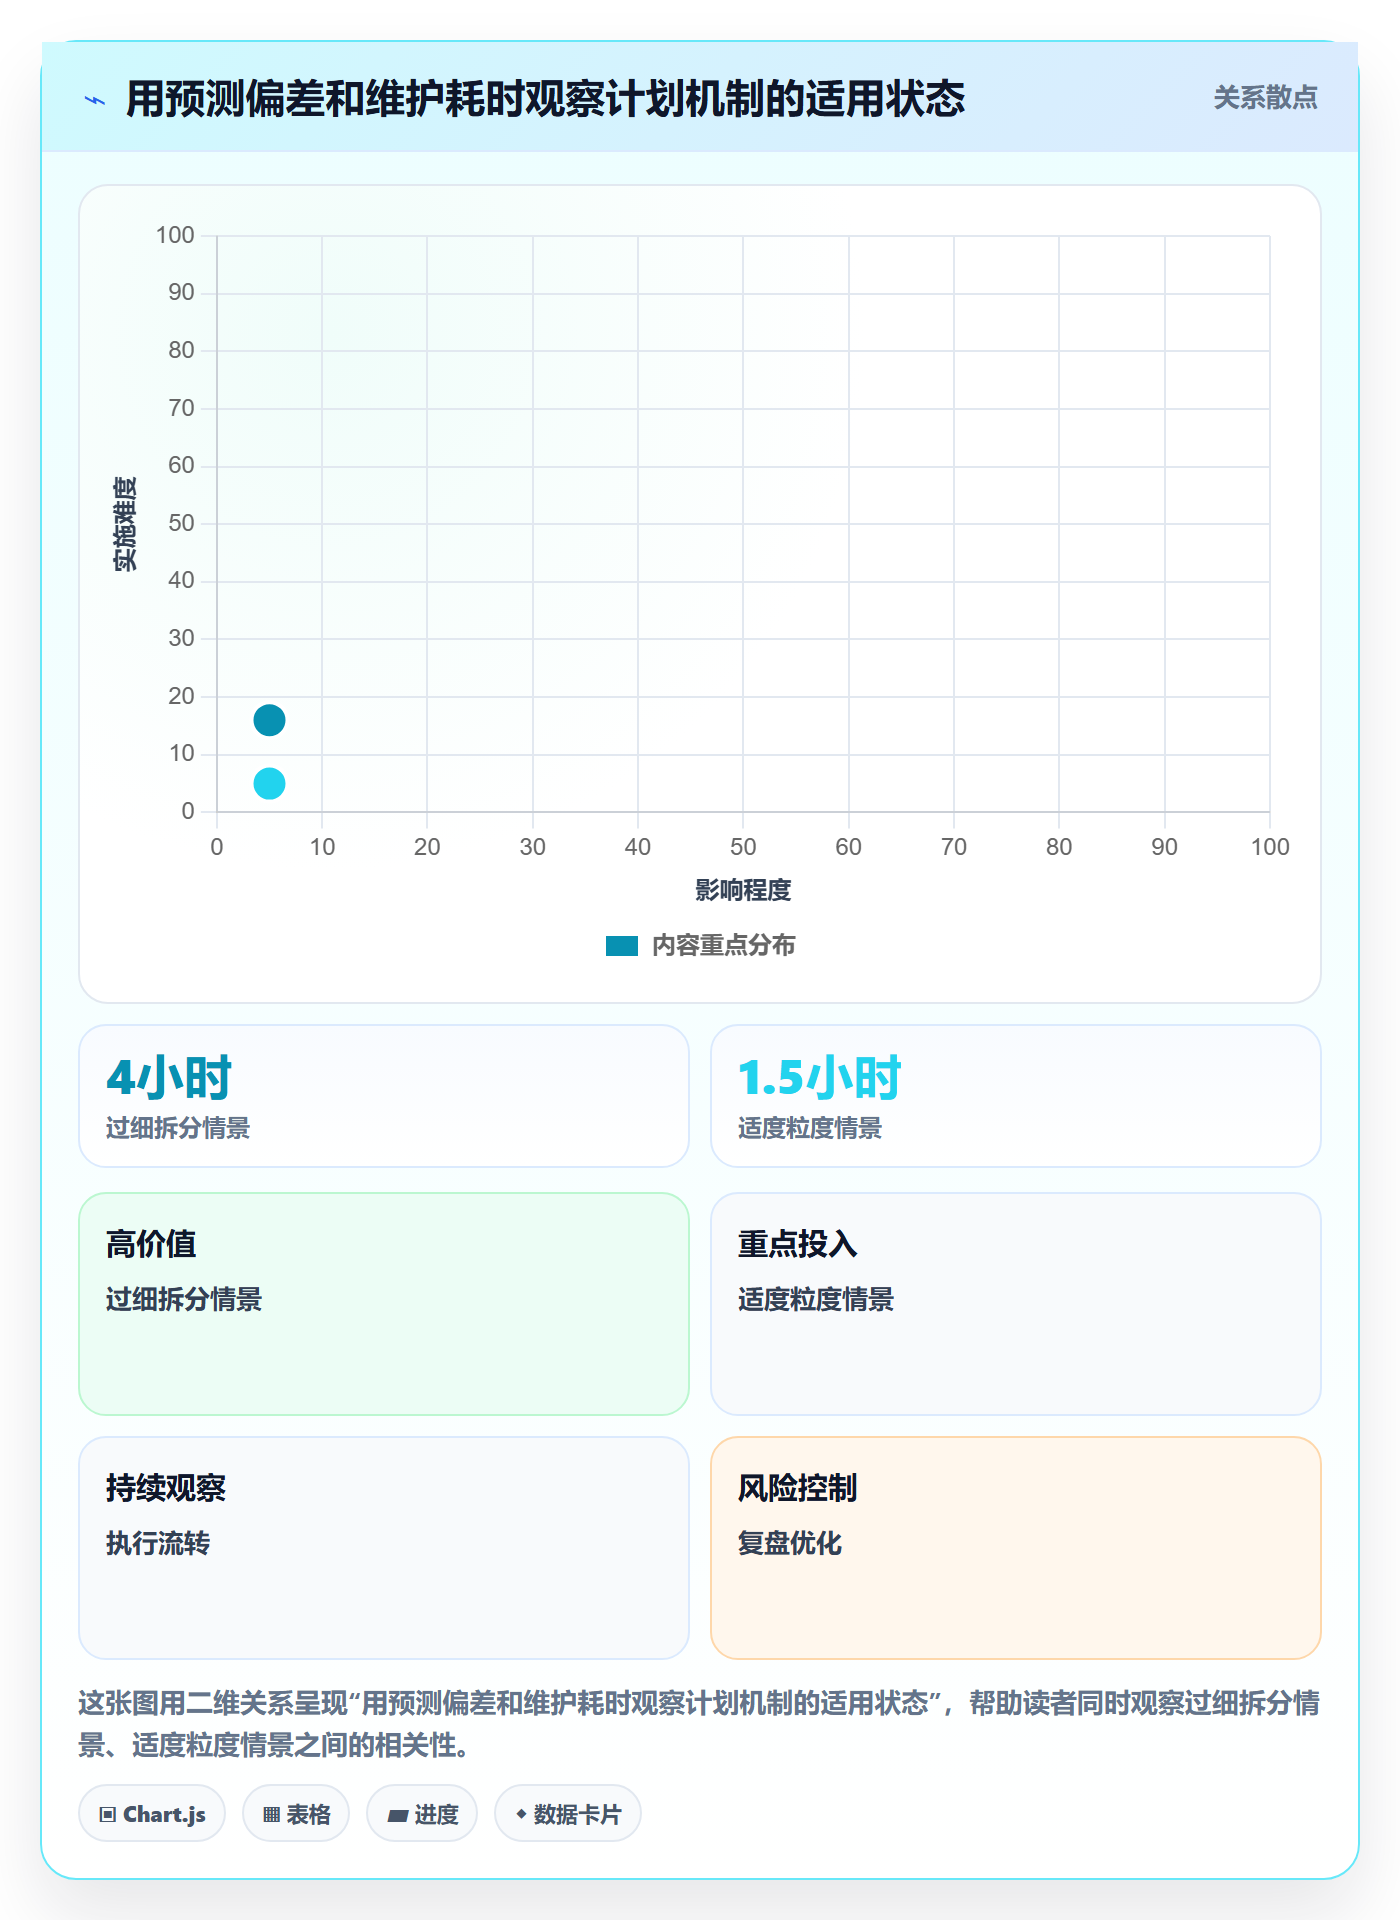The width and height of the screenshot is (1400, 1920).
Task: Click the 数据卡片 tag chip
Action: pos(568,1814)
